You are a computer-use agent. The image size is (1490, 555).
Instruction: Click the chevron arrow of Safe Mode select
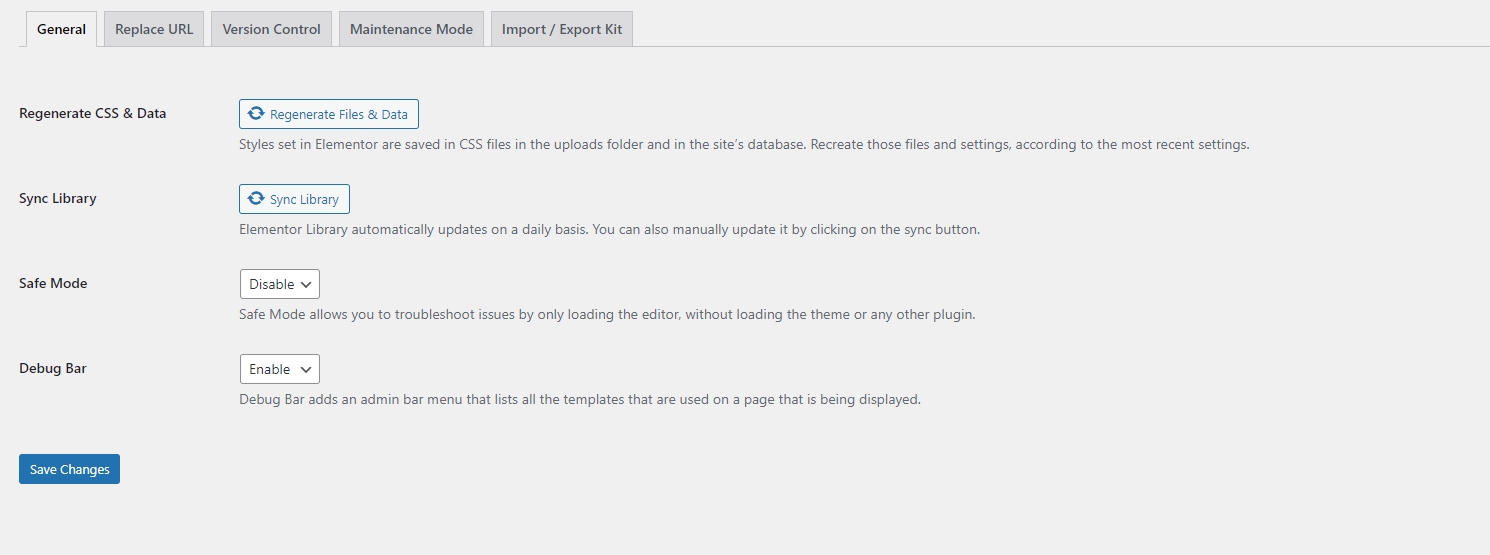tap(306, 284)
